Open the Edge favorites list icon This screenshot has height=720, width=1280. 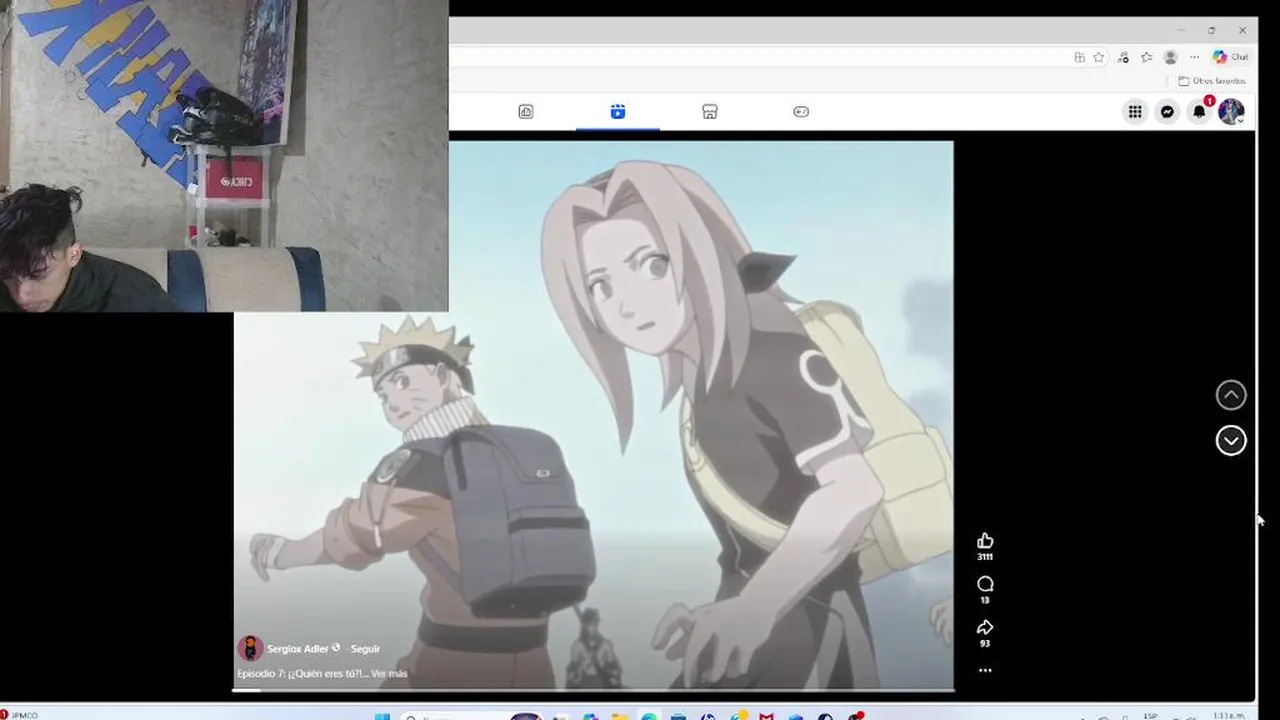1146,57
